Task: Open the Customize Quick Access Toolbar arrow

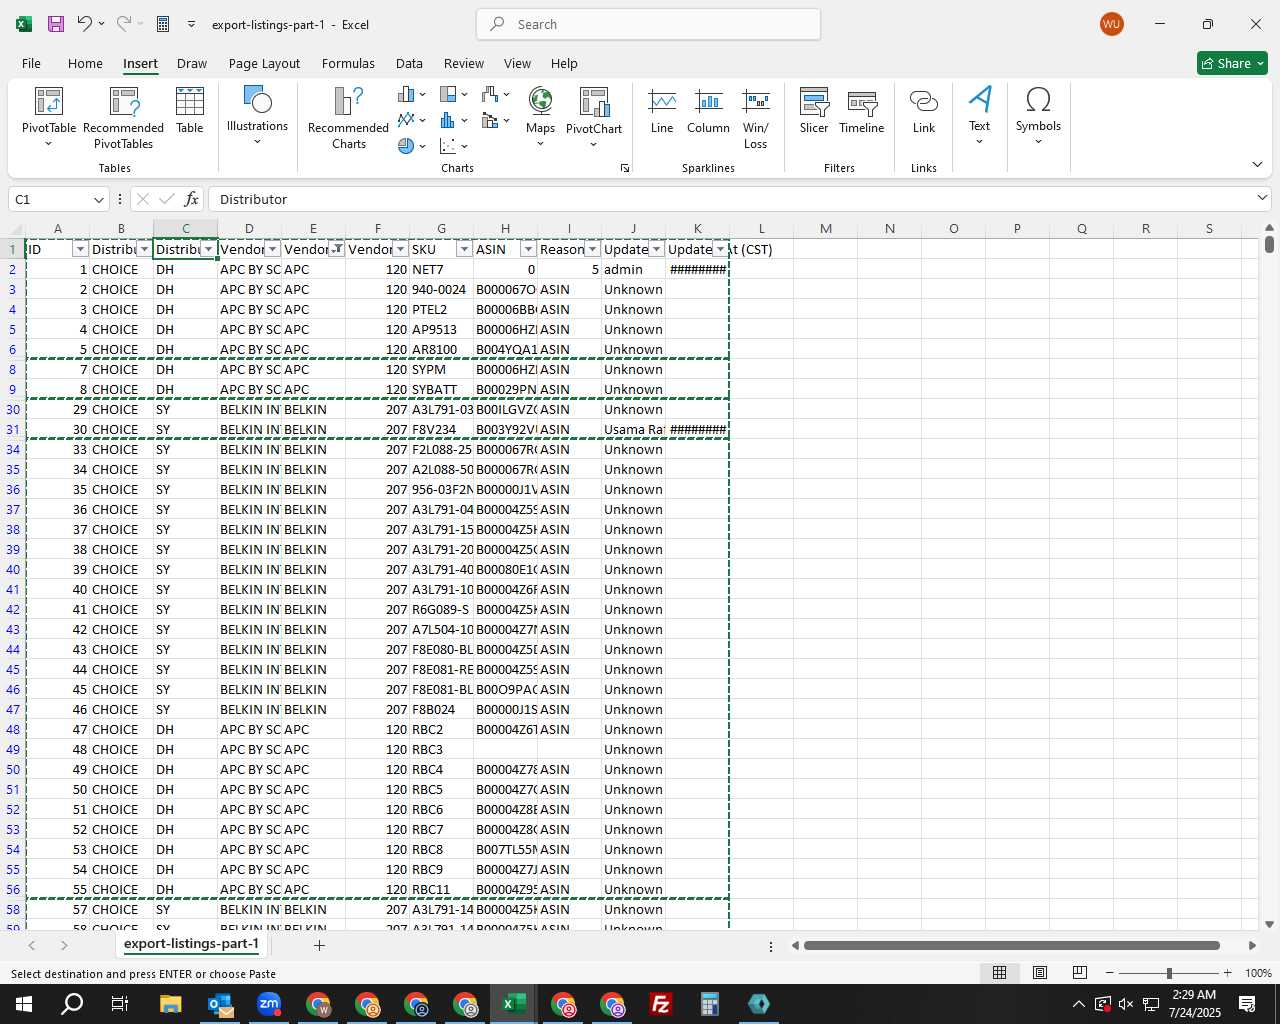Action: coord(191,24)
